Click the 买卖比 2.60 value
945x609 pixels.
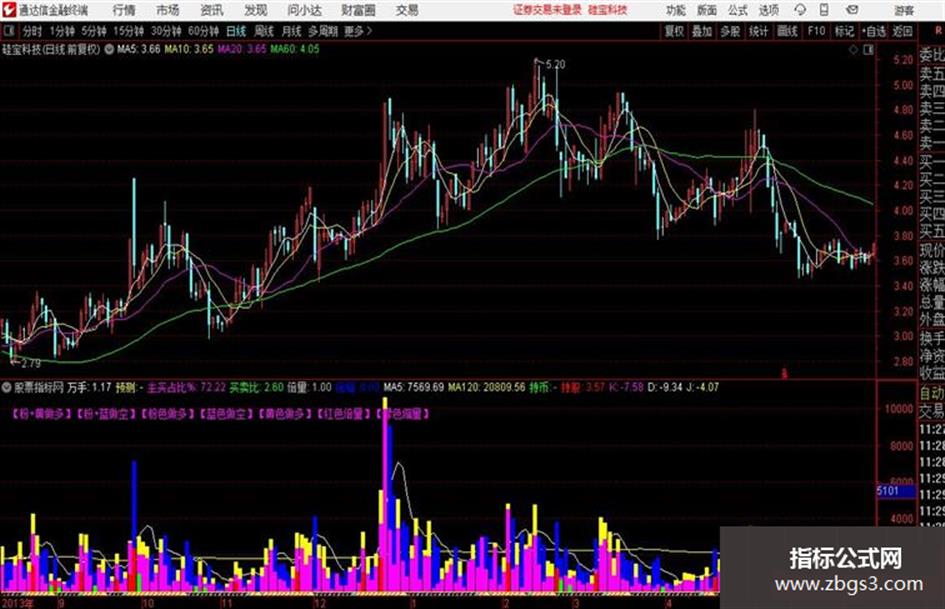click(x=257, y=387)
